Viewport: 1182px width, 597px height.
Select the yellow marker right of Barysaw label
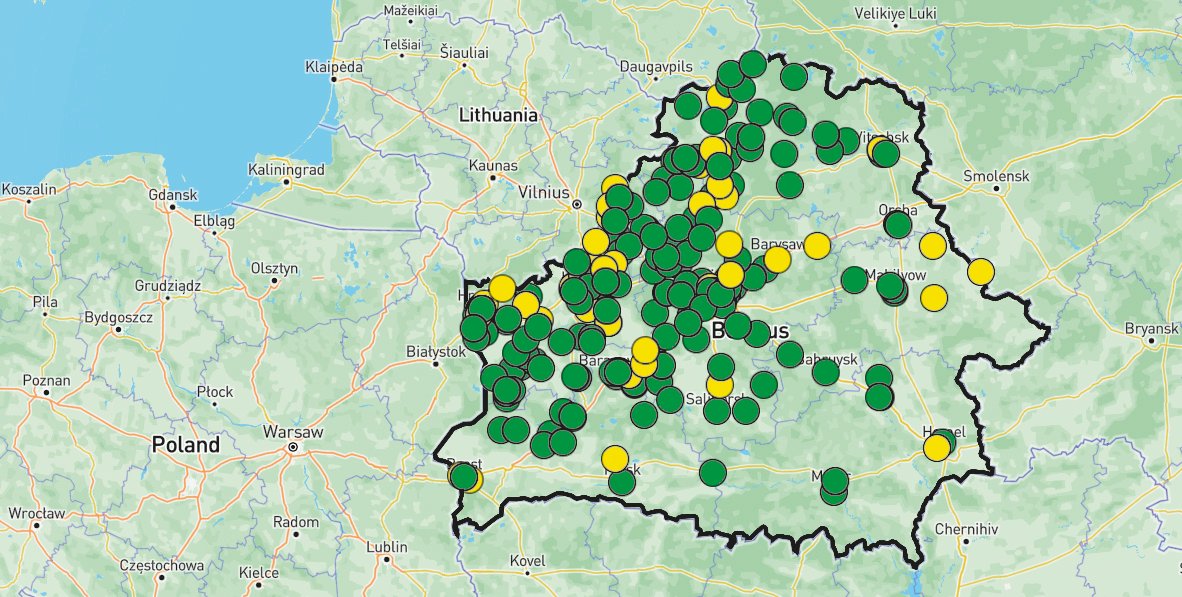(817, 246)
